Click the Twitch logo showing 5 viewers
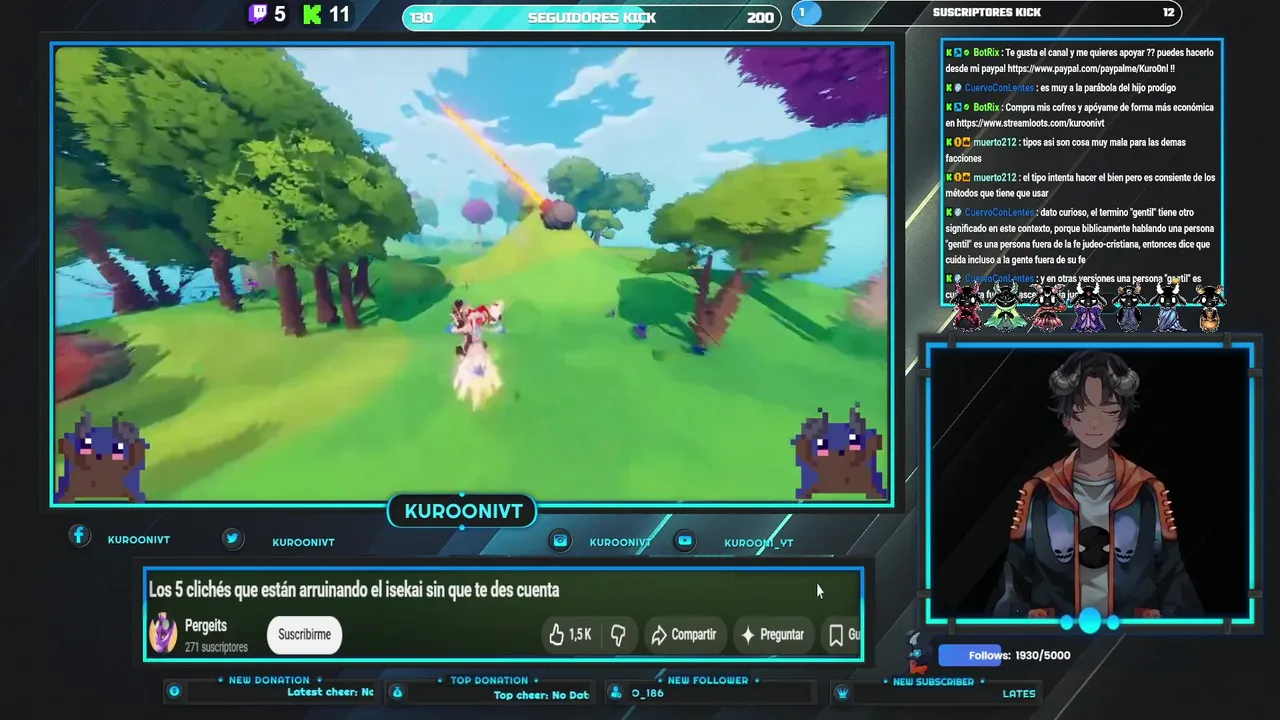 (258, 14)
